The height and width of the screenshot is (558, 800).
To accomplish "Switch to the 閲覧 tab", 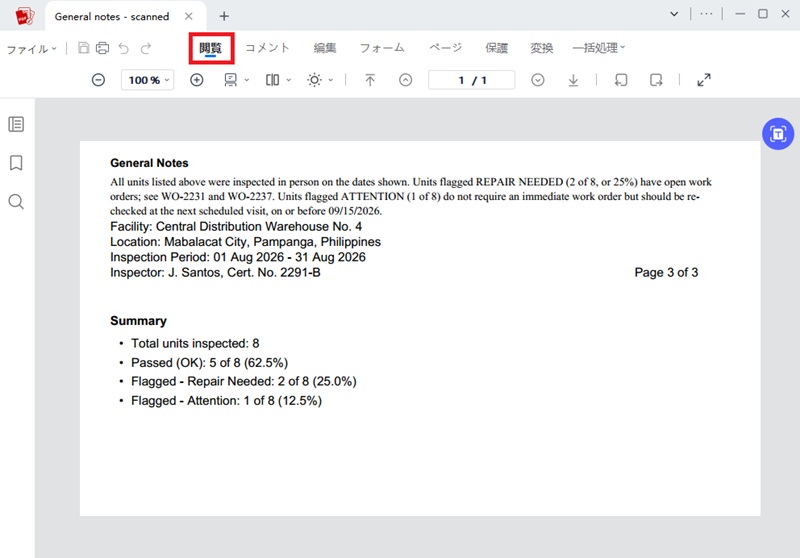I will coord(211,48).
